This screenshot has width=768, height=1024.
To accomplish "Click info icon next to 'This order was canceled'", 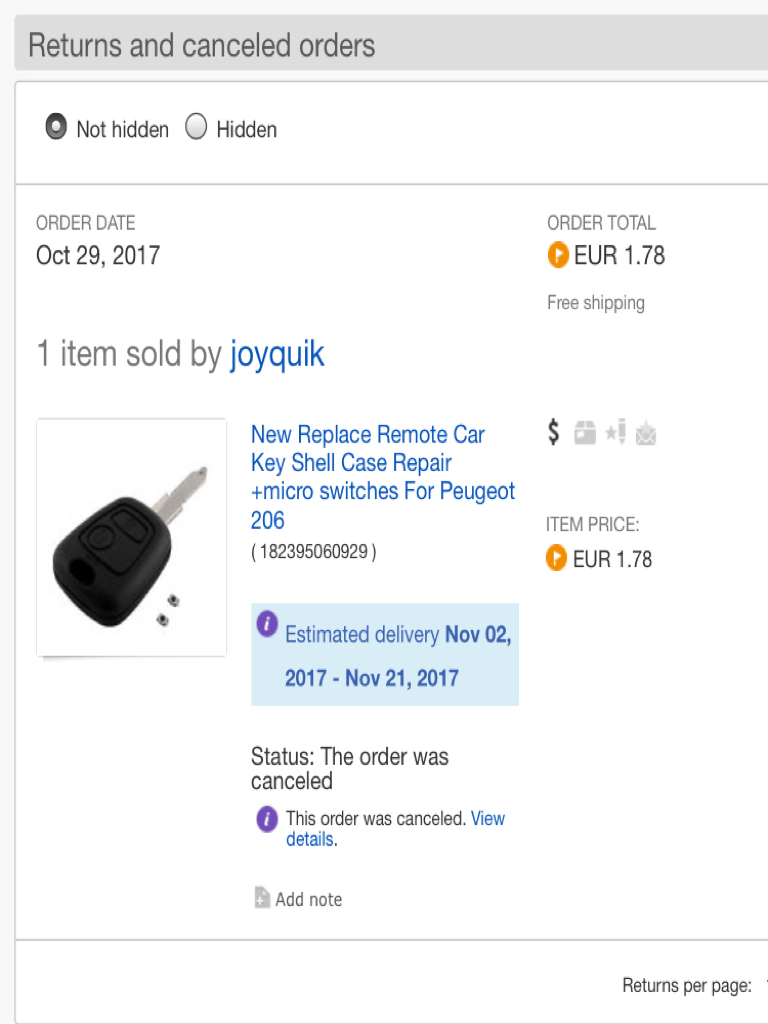I will coord(267,818).
